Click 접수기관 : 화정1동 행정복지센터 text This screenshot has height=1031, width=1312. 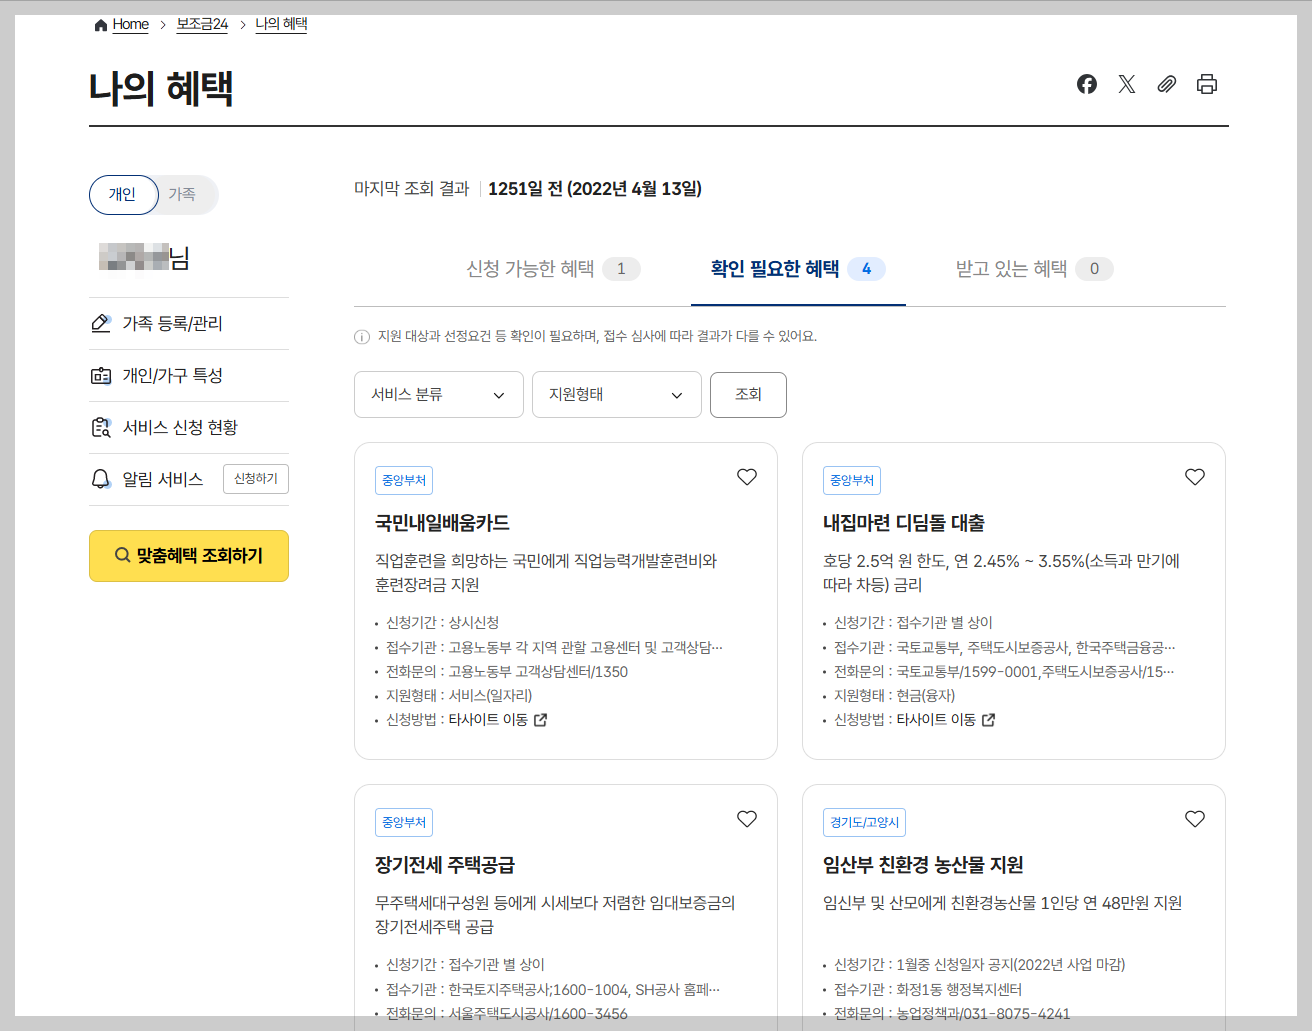928,990
